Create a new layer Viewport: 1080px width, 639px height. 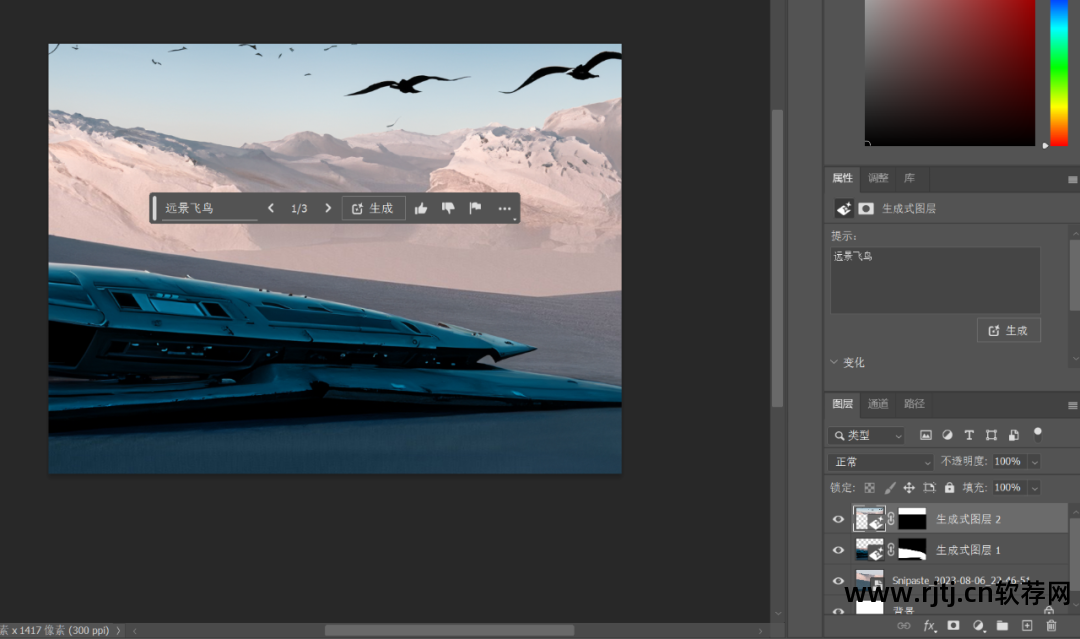(x=1027, y=626)
